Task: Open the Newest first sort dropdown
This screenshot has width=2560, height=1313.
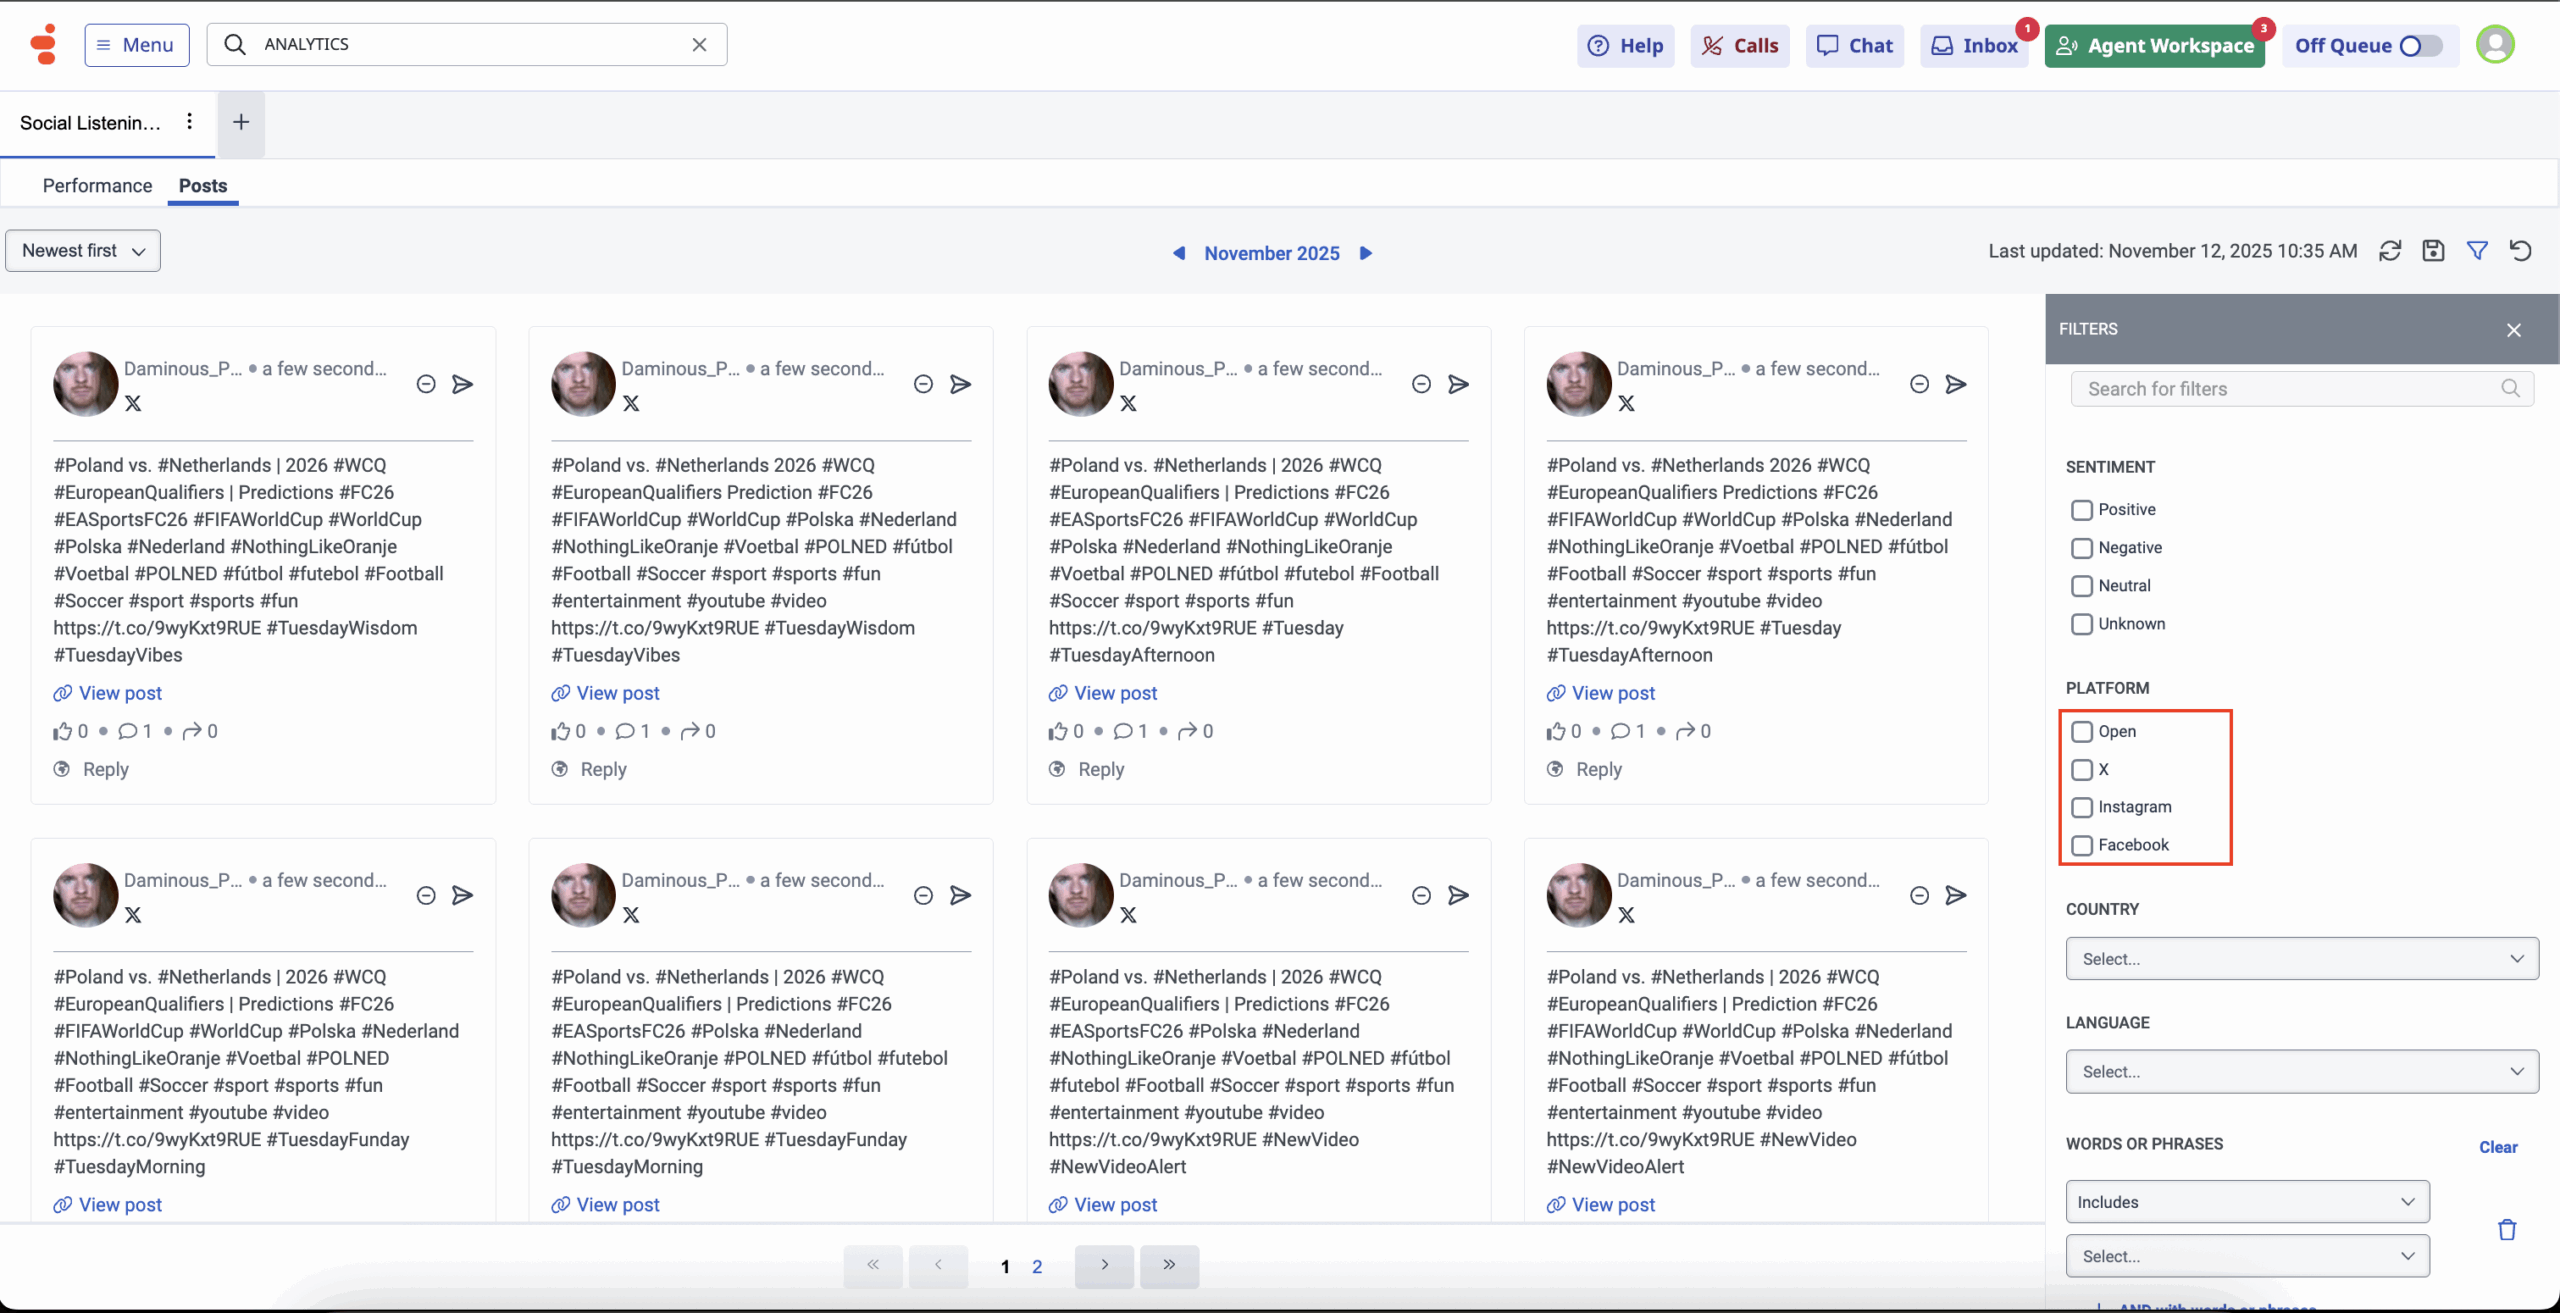Action: point(83,251)
